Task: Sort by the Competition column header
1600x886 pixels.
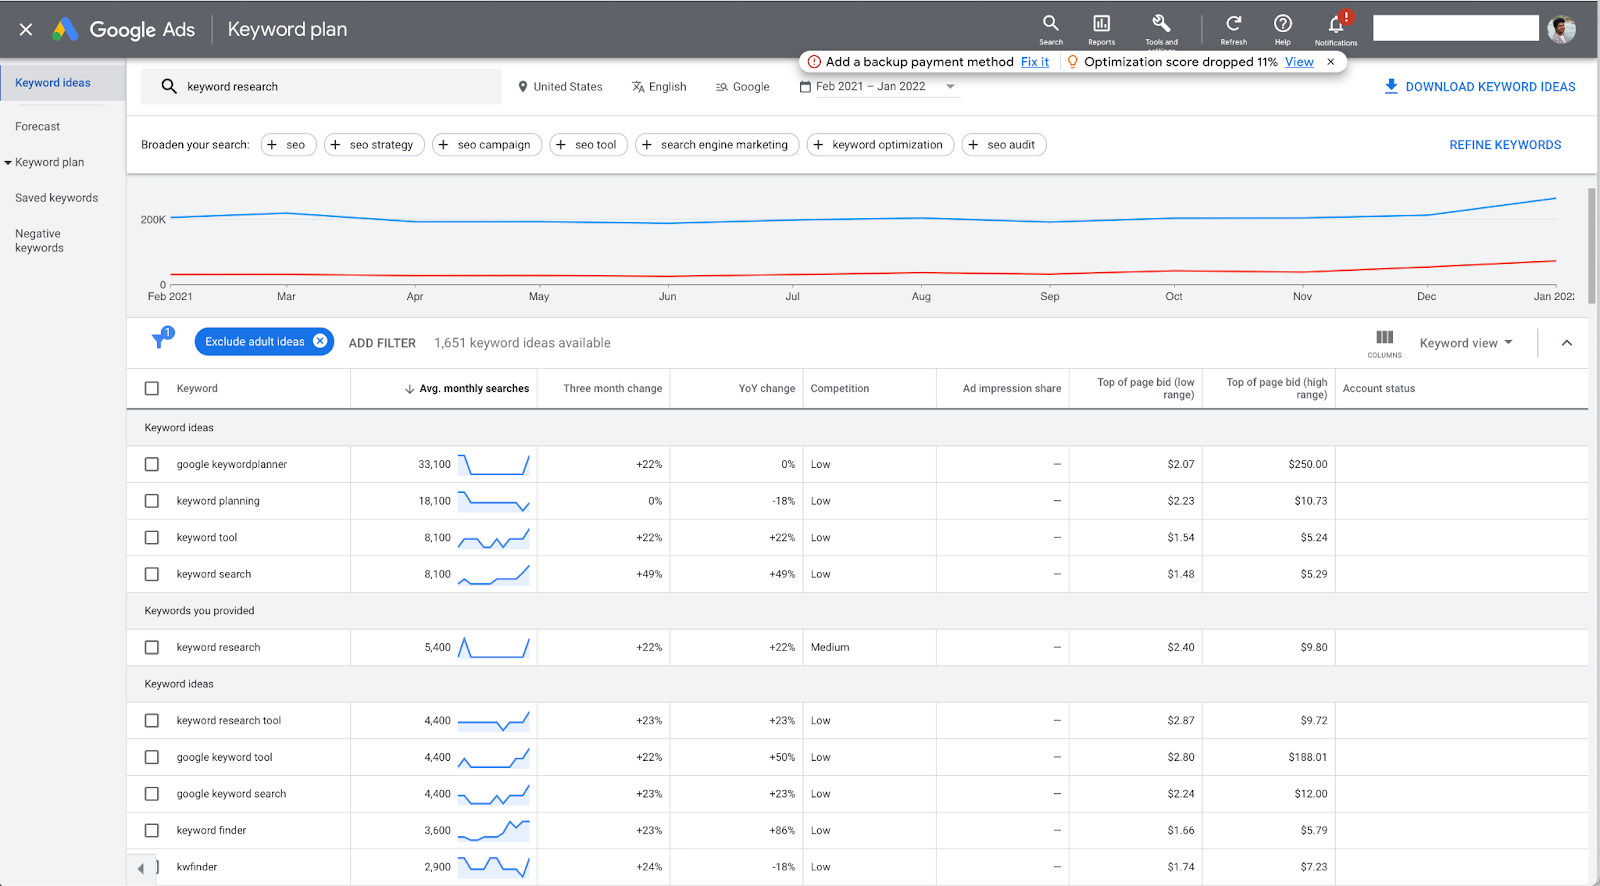Action: 840,389
